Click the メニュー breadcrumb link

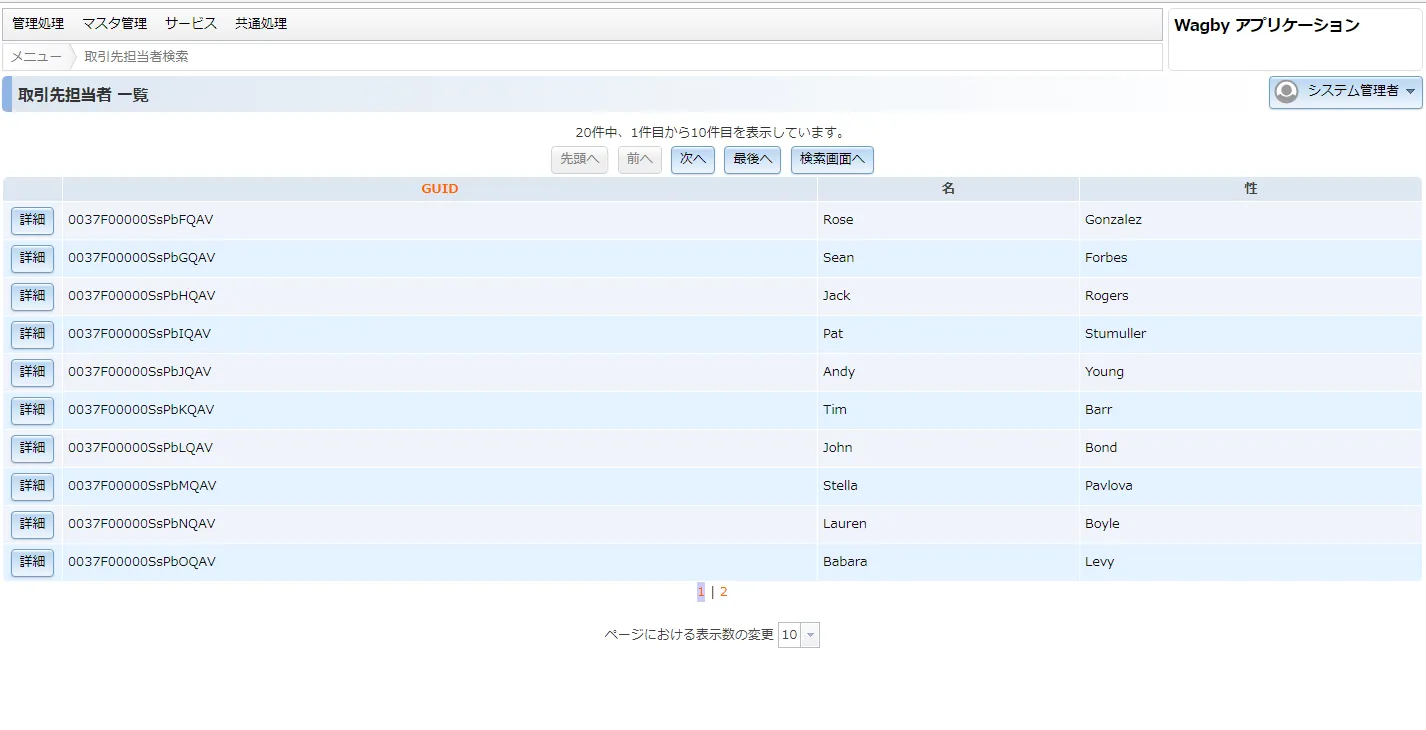coord(36,57)
